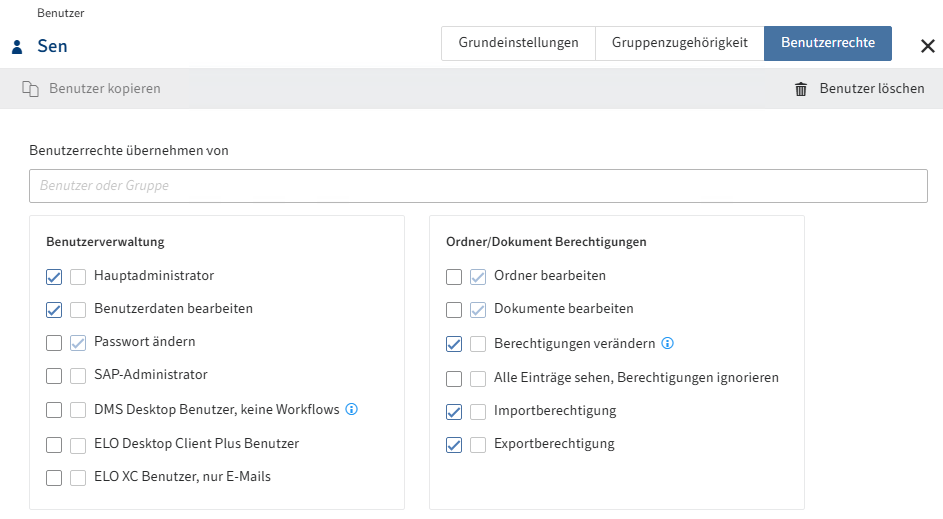
Task: Enable the first Alle Einträge sehen checkbox
Action: pos(454,379)
